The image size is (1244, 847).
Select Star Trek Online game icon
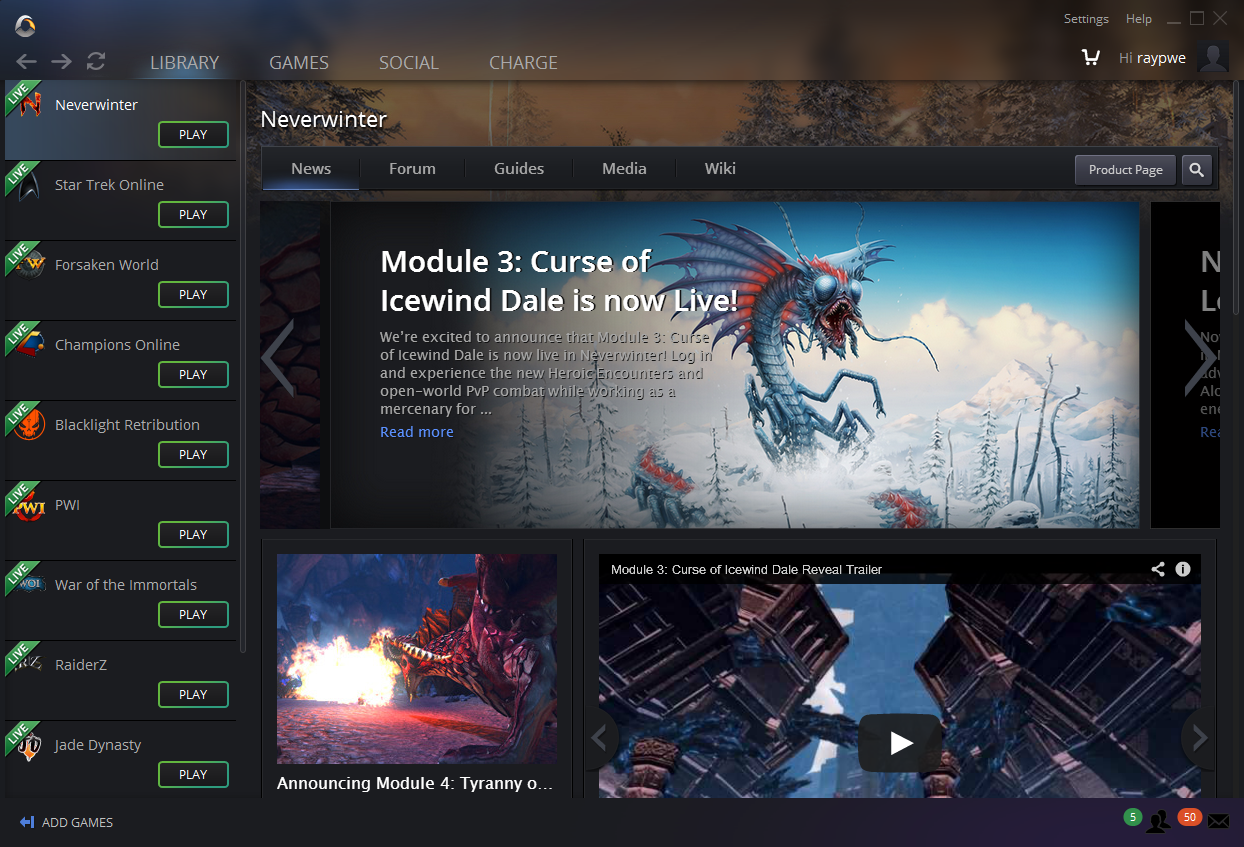point(30,186)
